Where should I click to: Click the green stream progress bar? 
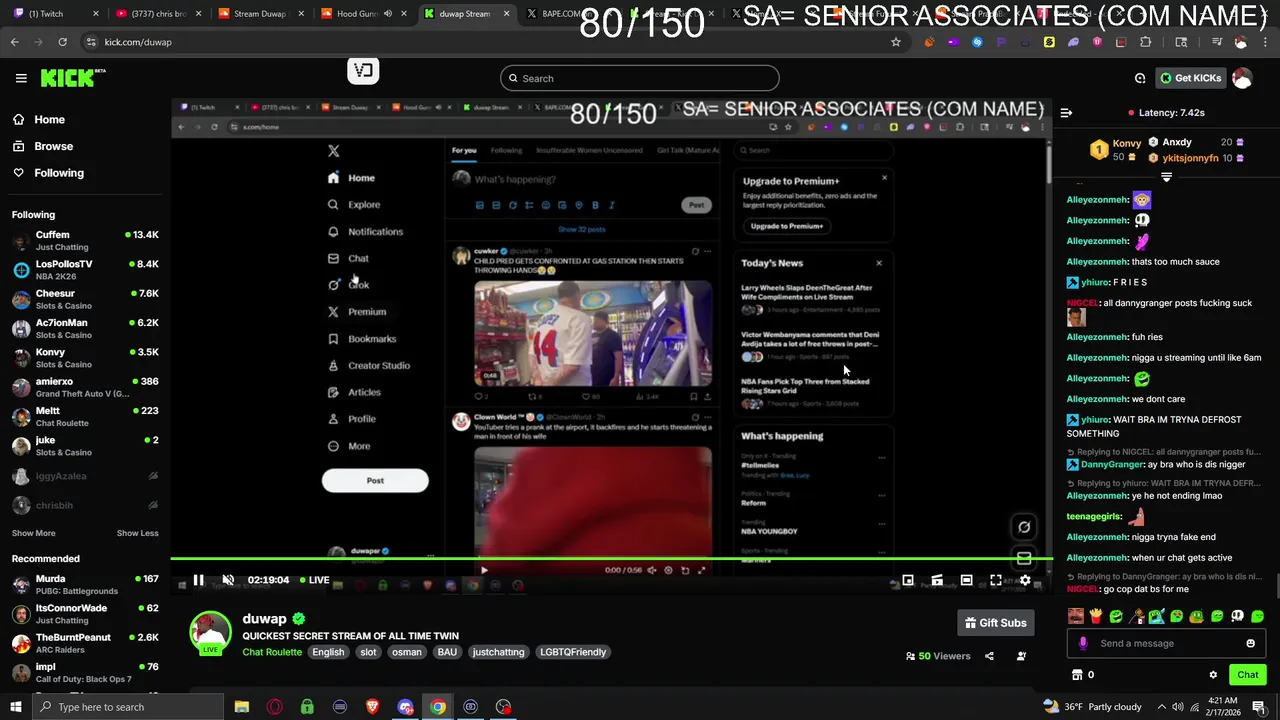click(x=611, y=559)
